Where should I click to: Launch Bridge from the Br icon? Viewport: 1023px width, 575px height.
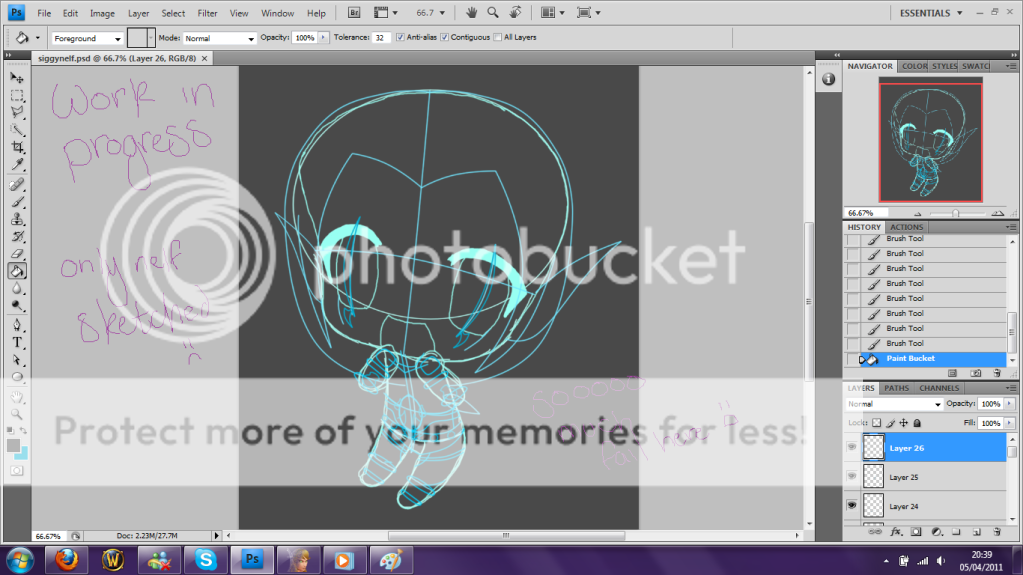click(354, 13)
